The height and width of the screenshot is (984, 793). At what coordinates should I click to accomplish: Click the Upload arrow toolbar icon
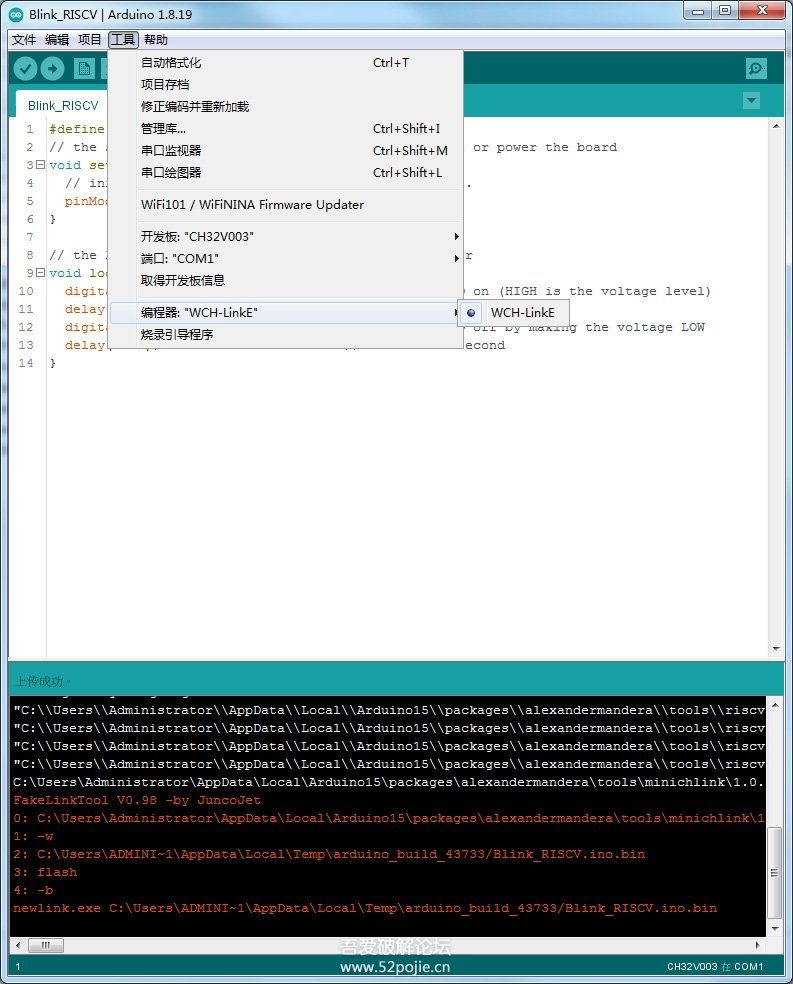(x=53, y=68)
